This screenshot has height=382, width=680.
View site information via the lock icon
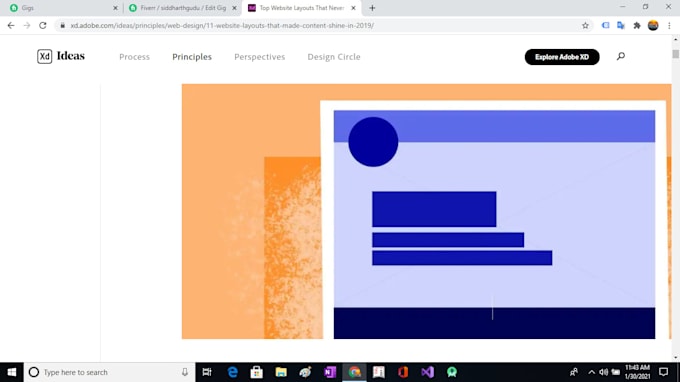62,26
